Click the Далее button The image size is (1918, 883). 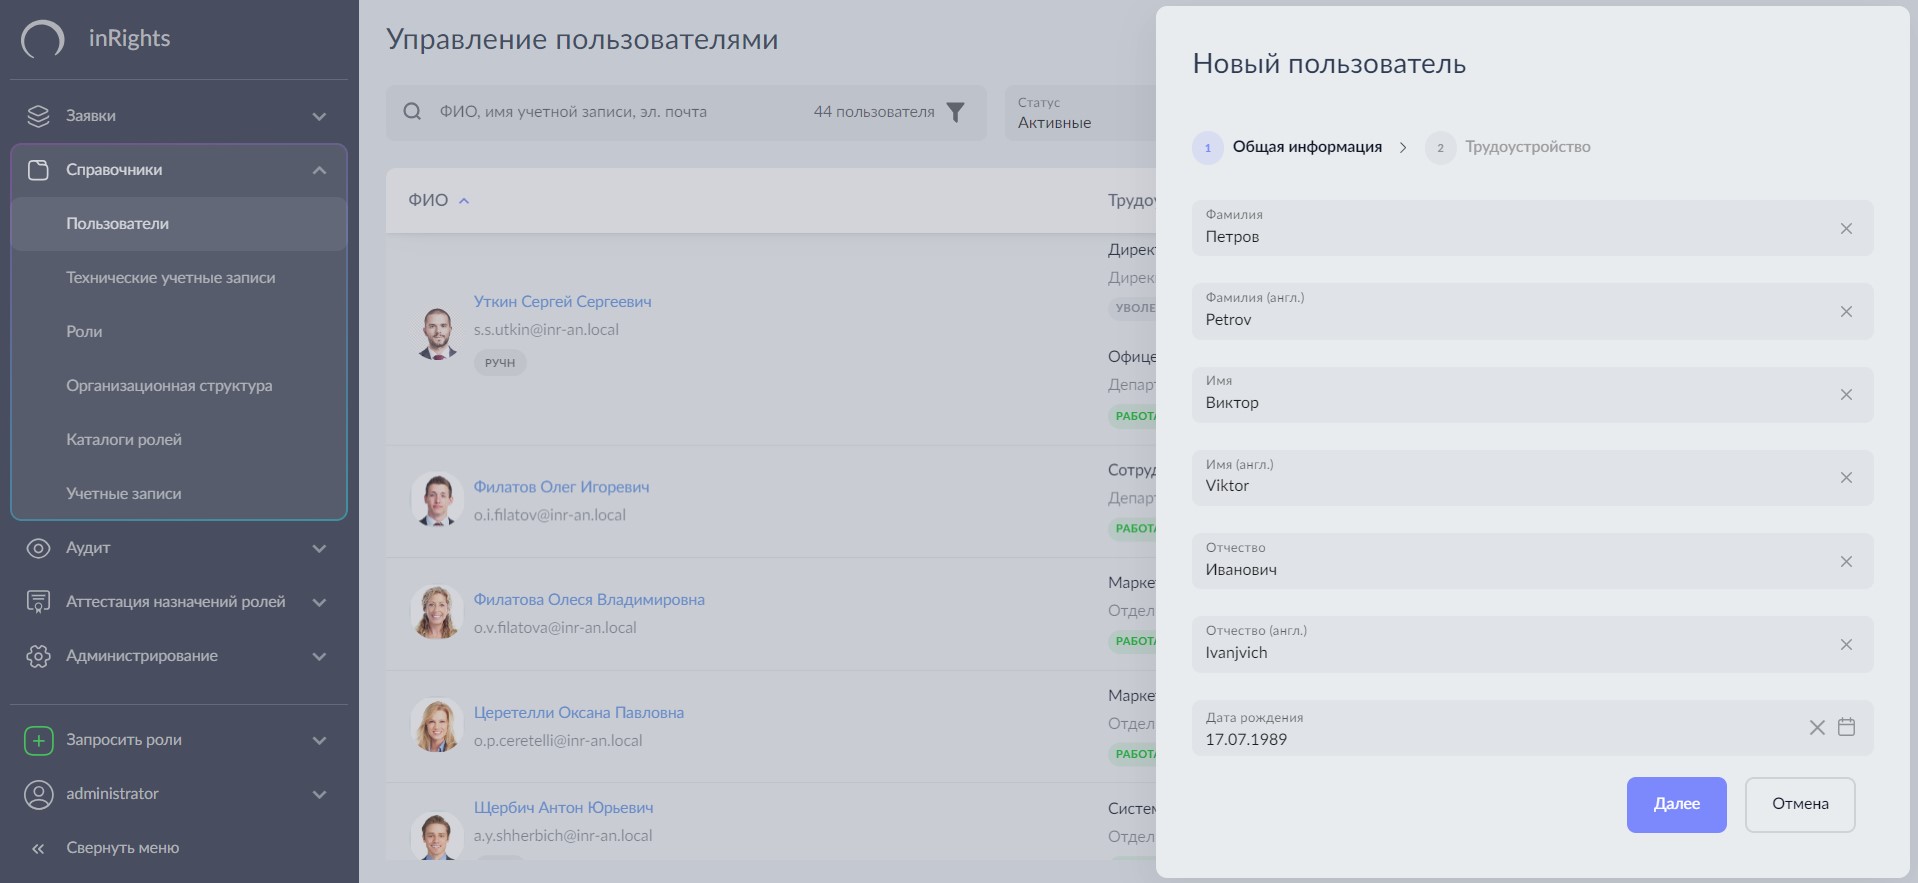[x=1677, y=805]
